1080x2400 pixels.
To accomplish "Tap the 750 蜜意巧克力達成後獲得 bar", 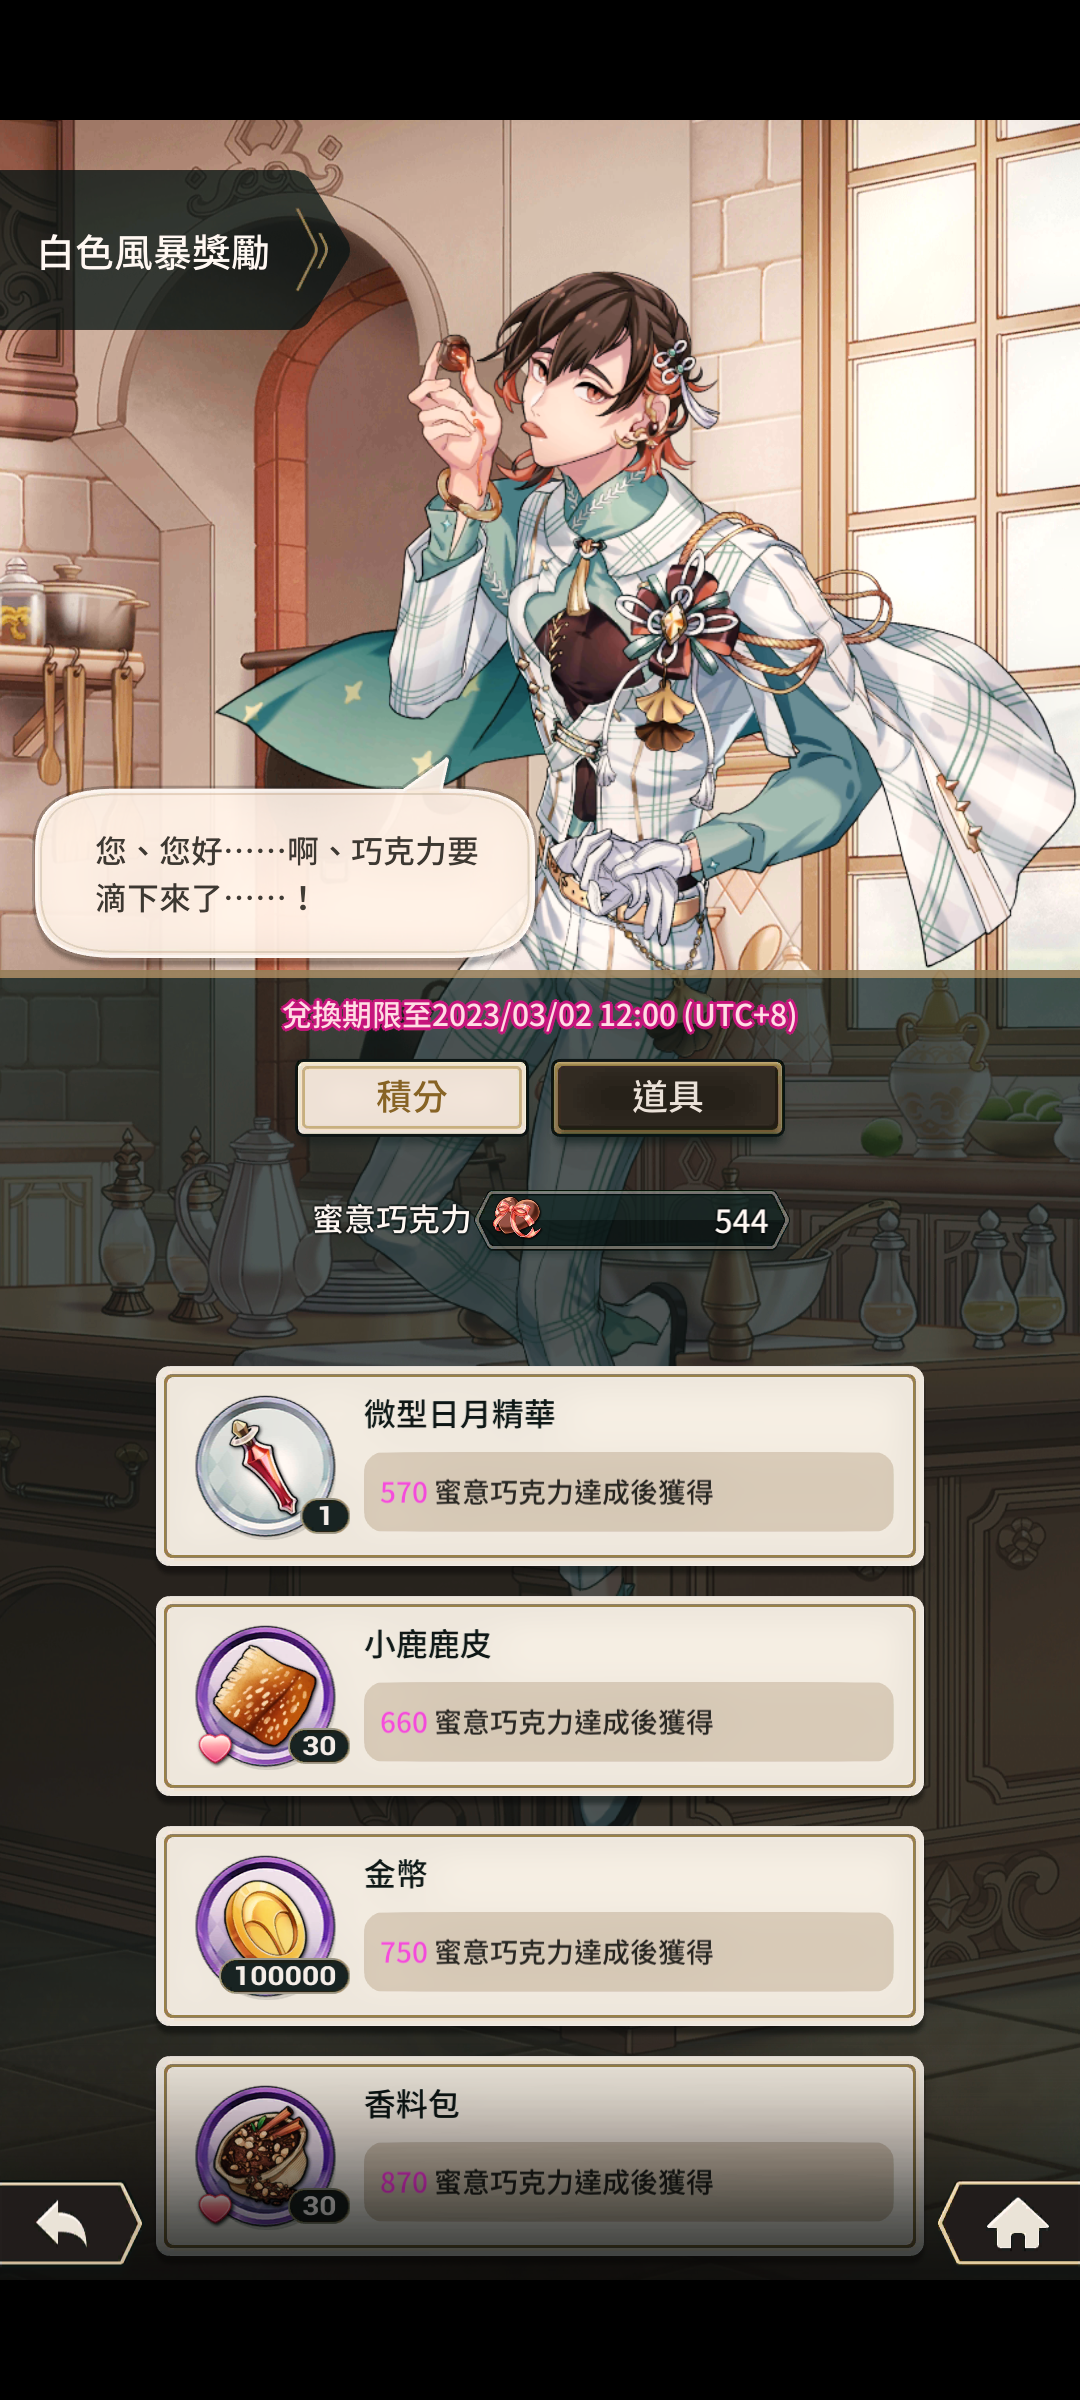I will click(x=628, y=1952).
